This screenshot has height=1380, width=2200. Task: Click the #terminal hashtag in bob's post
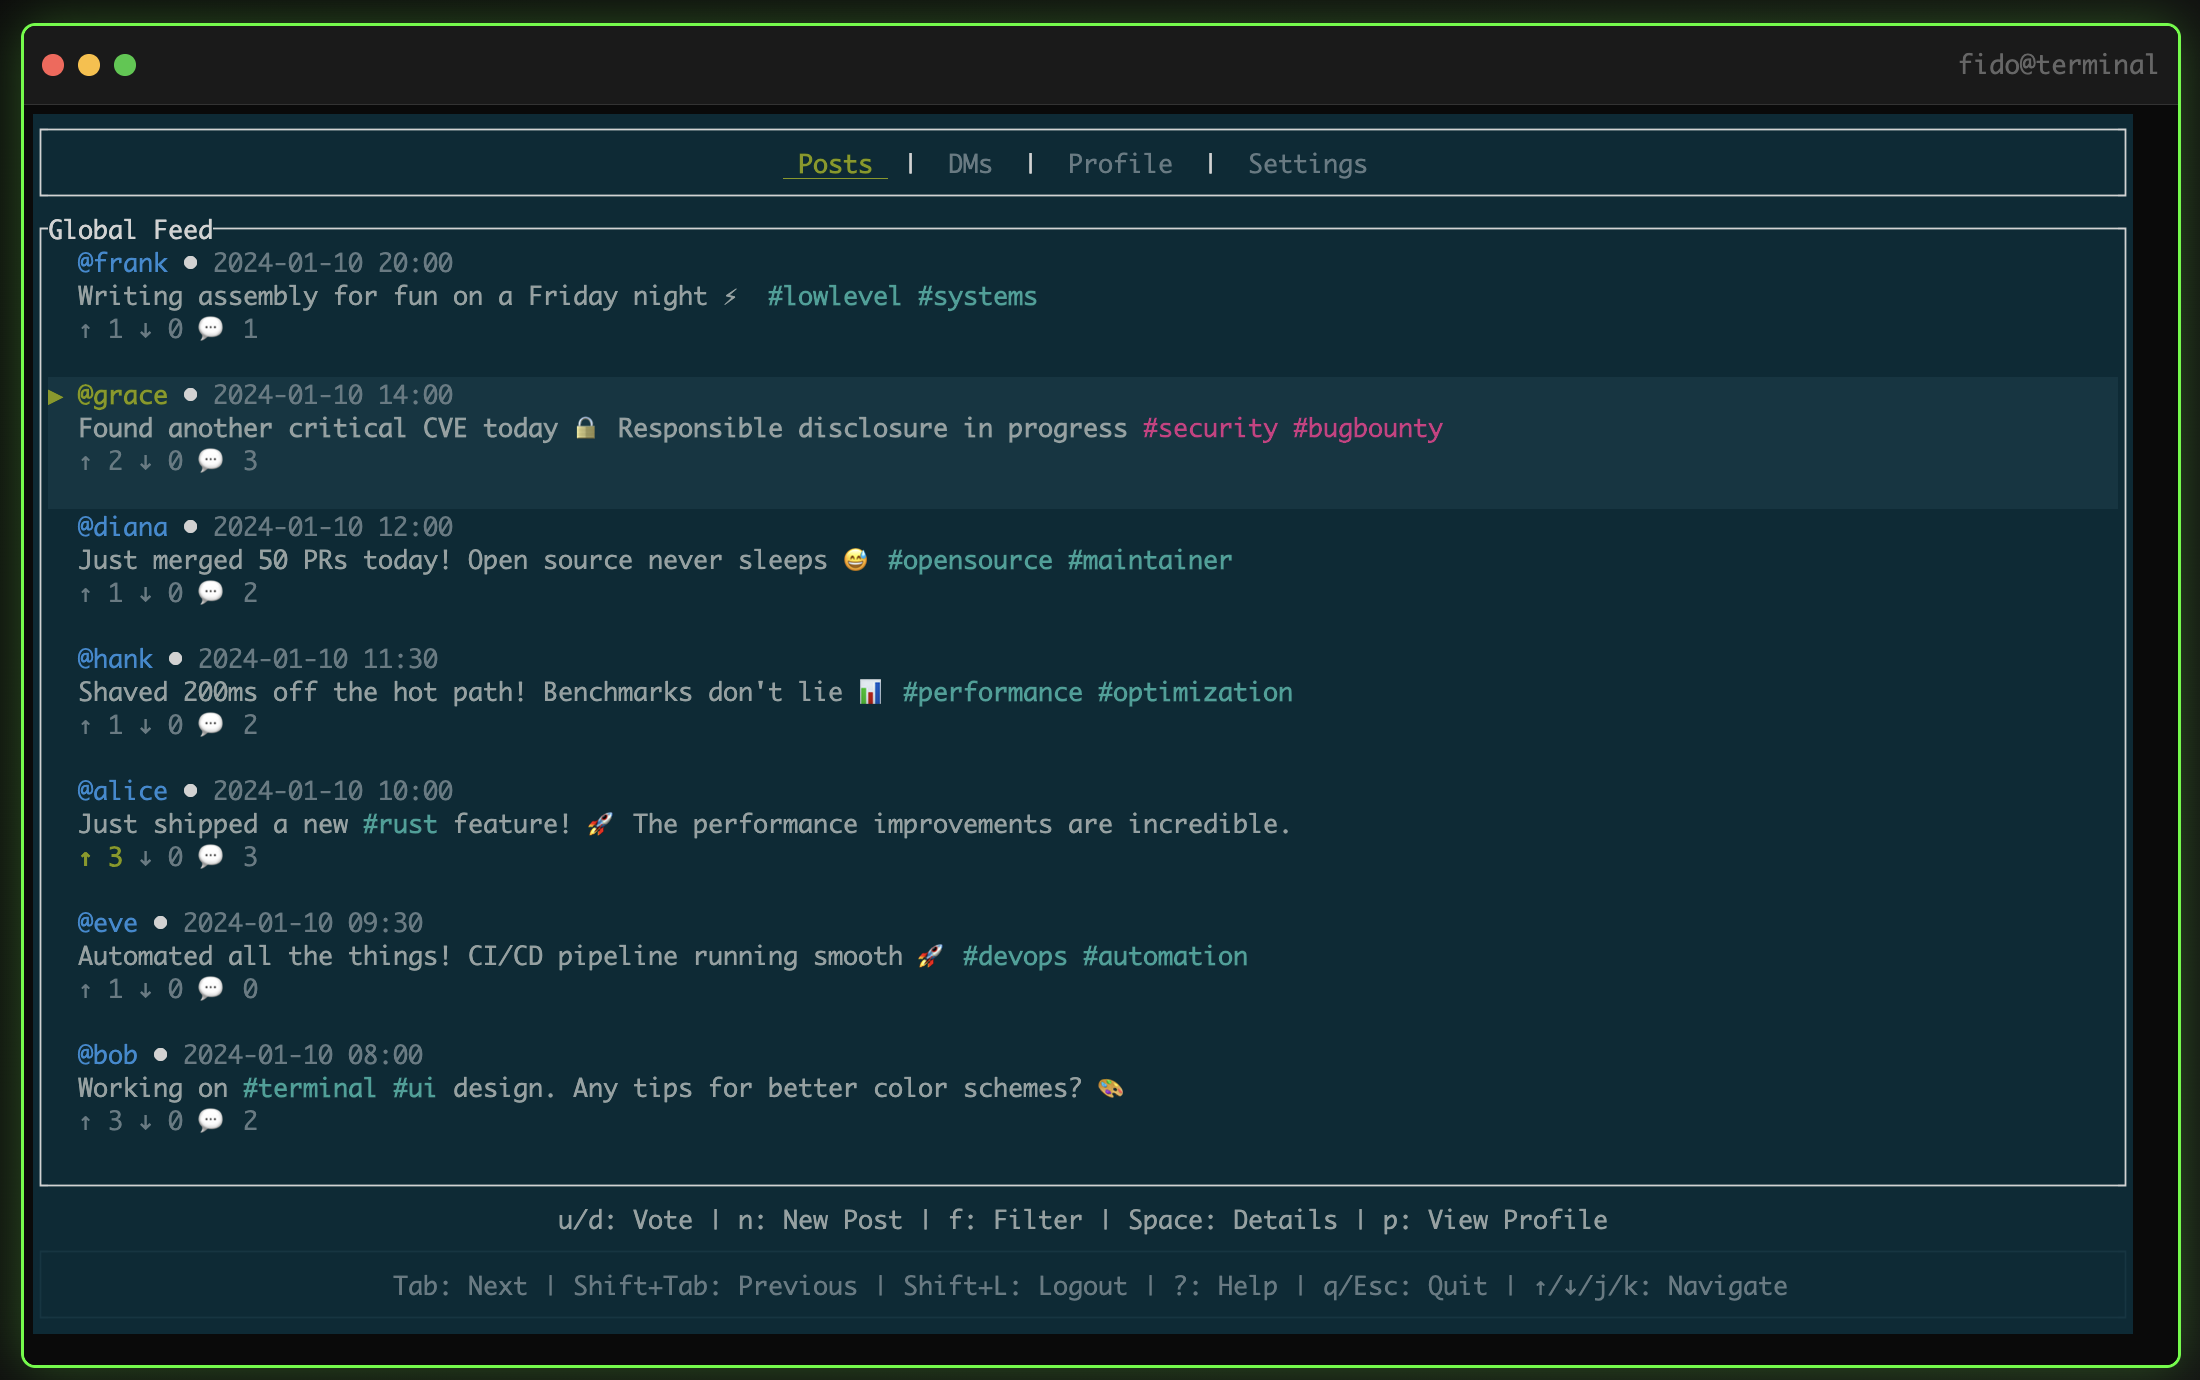click(x=309, y=1088)
